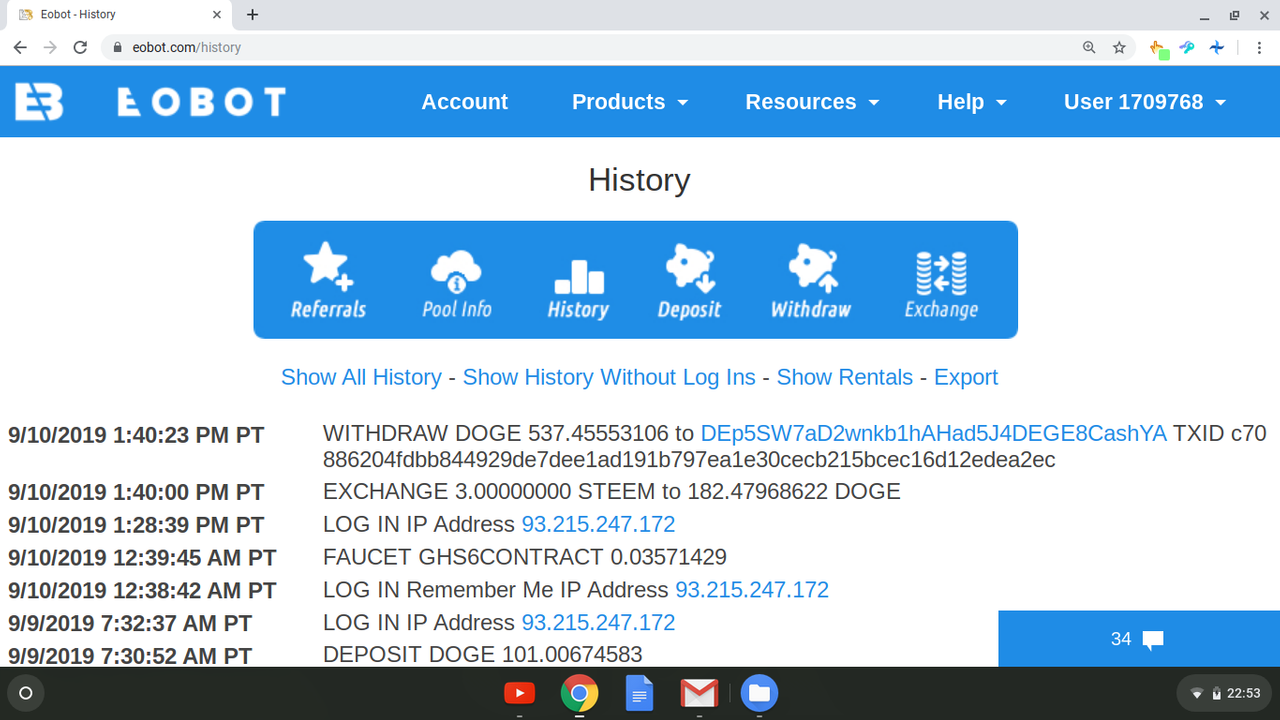This screenshot has height=720, width=1280.
Task: Click the Export link
Action: pyautogui.click(x=966, y=377)
